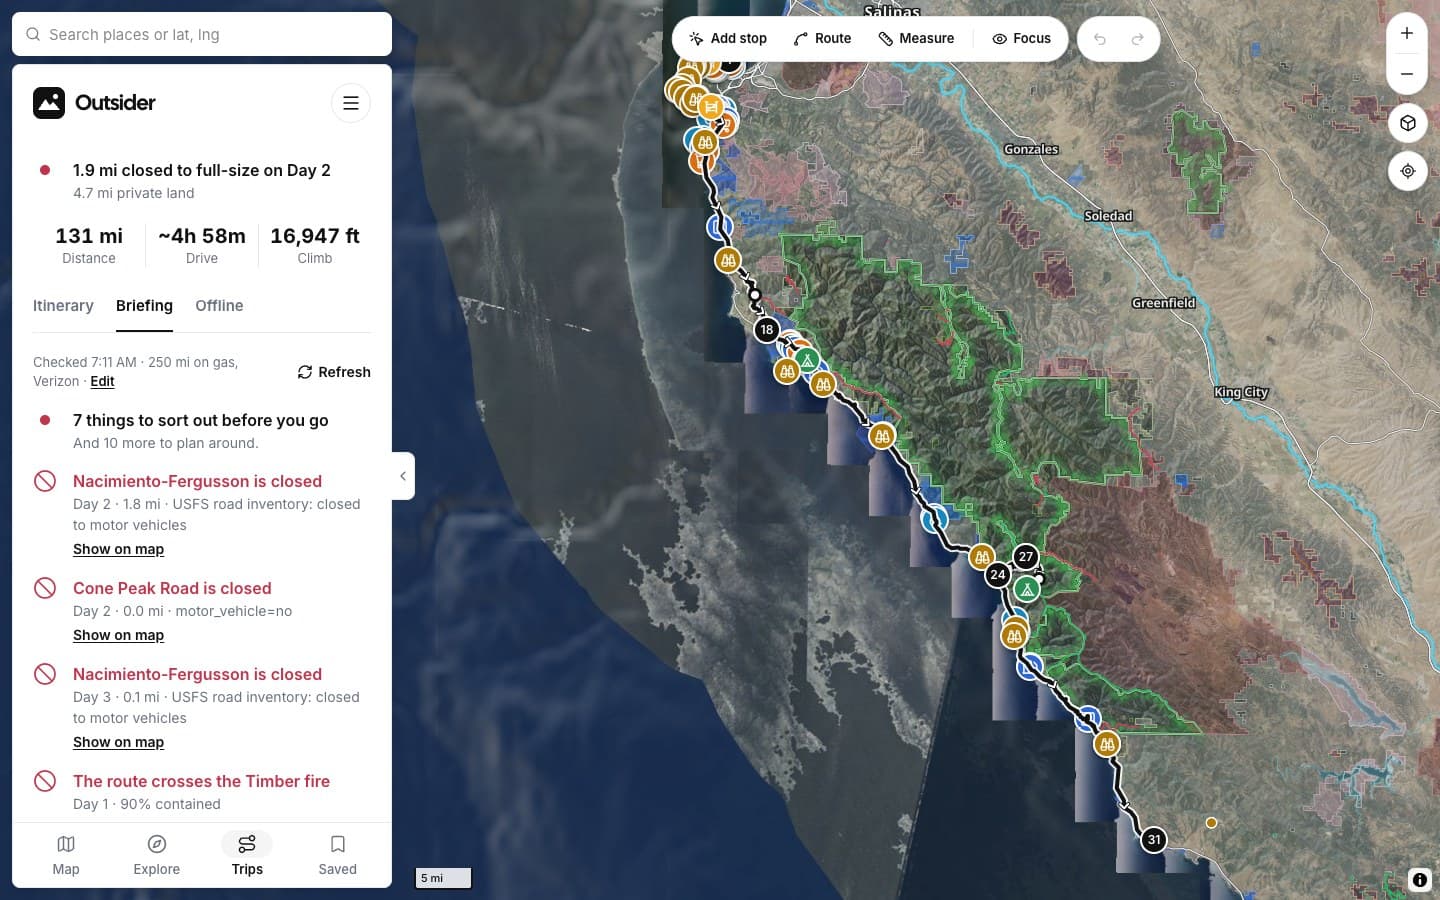Switch to the Itinerary tab

pyautogui.click(x=63, y=306)
